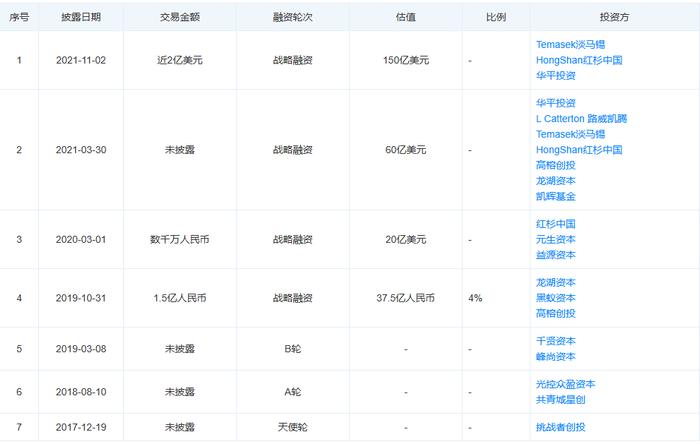700x444 pixels.
Task: Click the 1.5亿人民币 amount cell
Action: click(180, 298)
